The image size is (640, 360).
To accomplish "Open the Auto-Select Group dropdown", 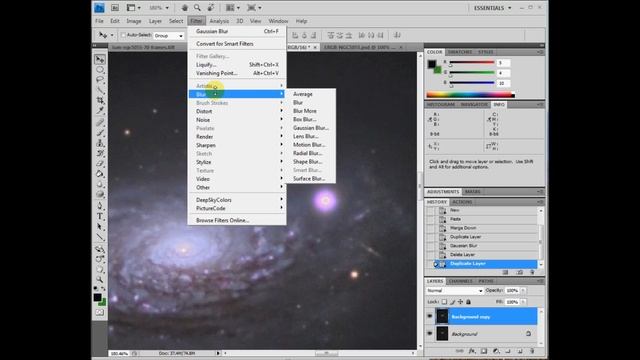I will [x=169, y=36].
